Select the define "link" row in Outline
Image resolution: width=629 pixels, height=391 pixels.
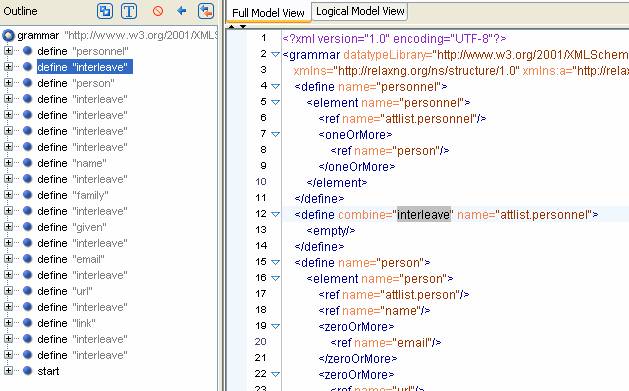[x=67, y=323]
